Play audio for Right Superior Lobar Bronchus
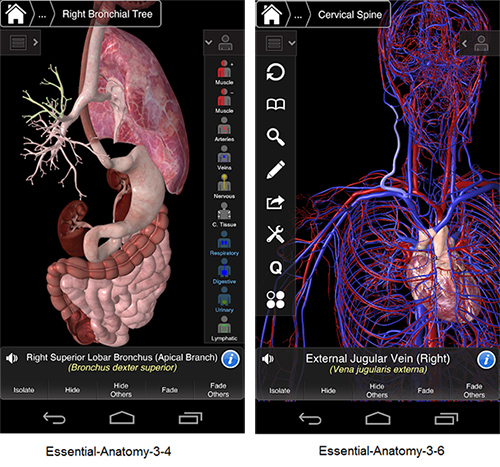 pos(12,358)
